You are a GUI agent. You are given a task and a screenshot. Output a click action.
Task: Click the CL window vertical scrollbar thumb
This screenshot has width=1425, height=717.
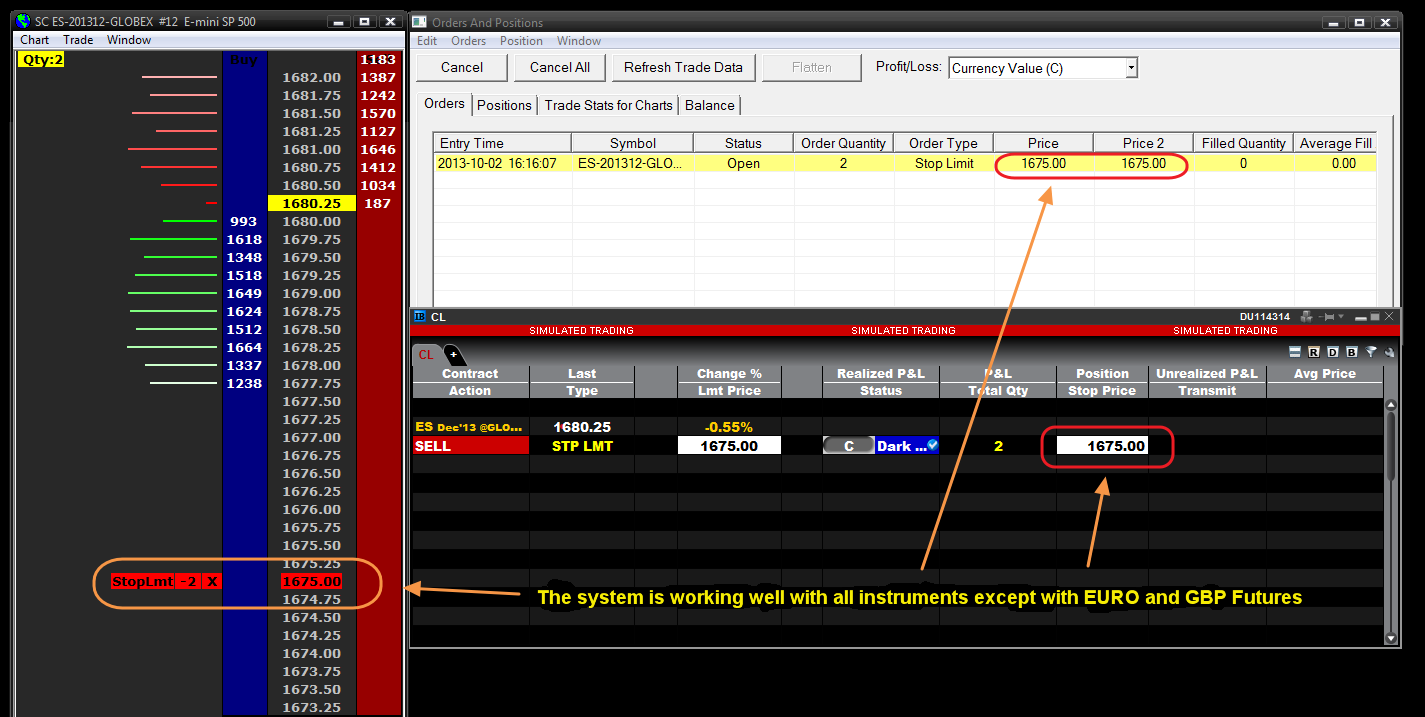click(x=1391, y=447)
